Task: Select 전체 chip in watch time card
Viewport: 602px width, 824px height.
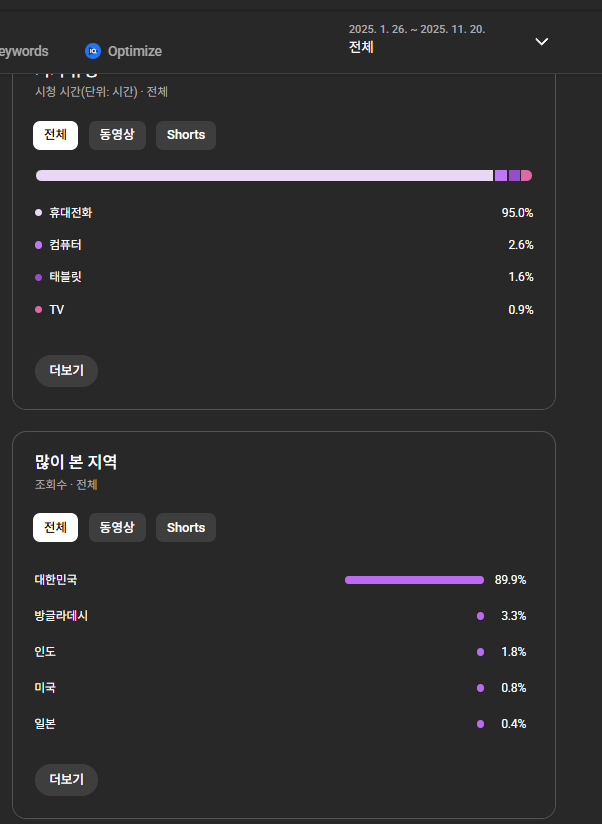Action: pyautogui.click(x=55, y=135)
